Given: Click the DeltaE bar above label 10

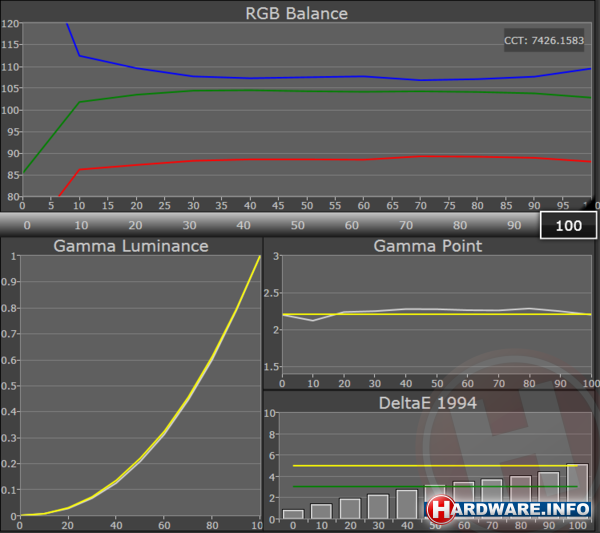Looking at the screenshot, I should point(321,511).
